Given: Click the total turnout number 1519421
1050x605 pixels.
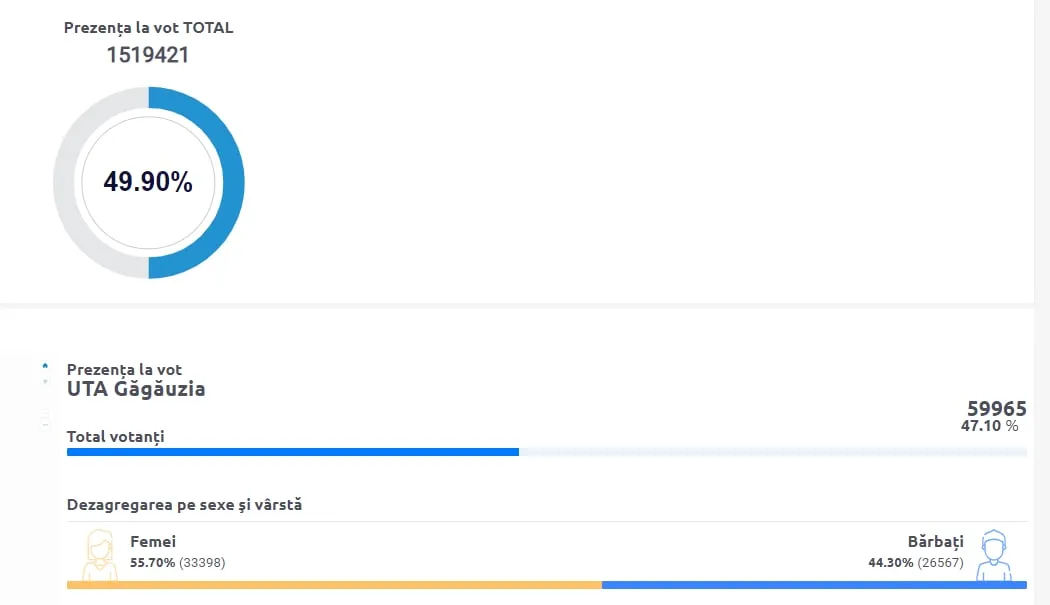Looking at the screenshot, I should point(148,54).
